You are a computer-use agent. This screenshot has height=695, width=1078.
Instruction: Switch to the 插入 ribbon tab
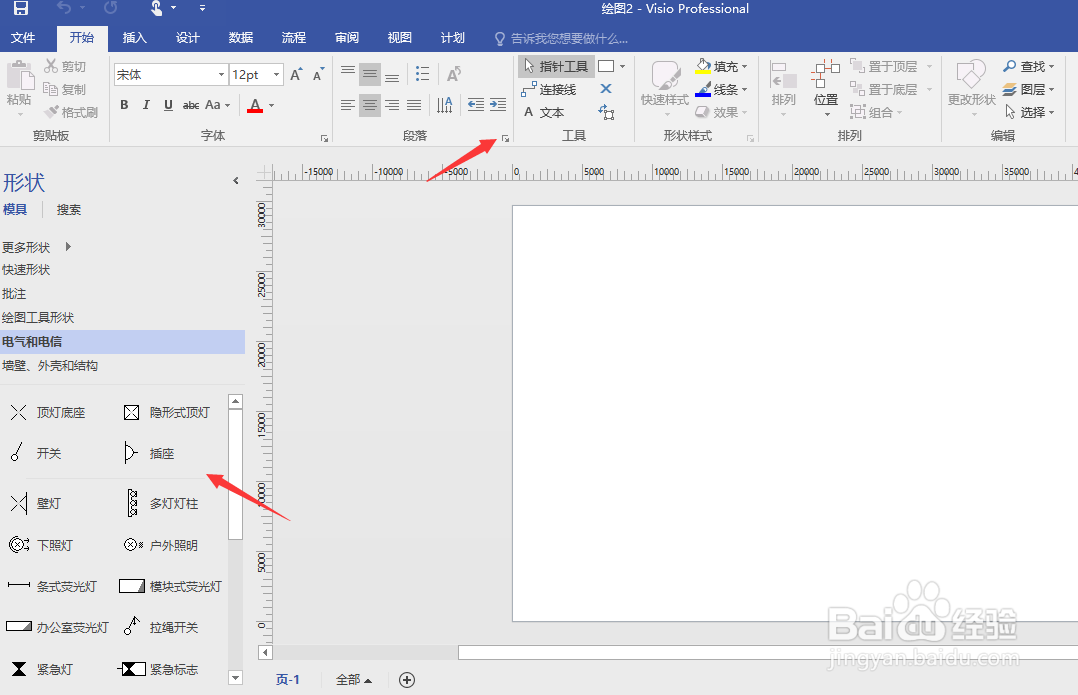(134, 37)
